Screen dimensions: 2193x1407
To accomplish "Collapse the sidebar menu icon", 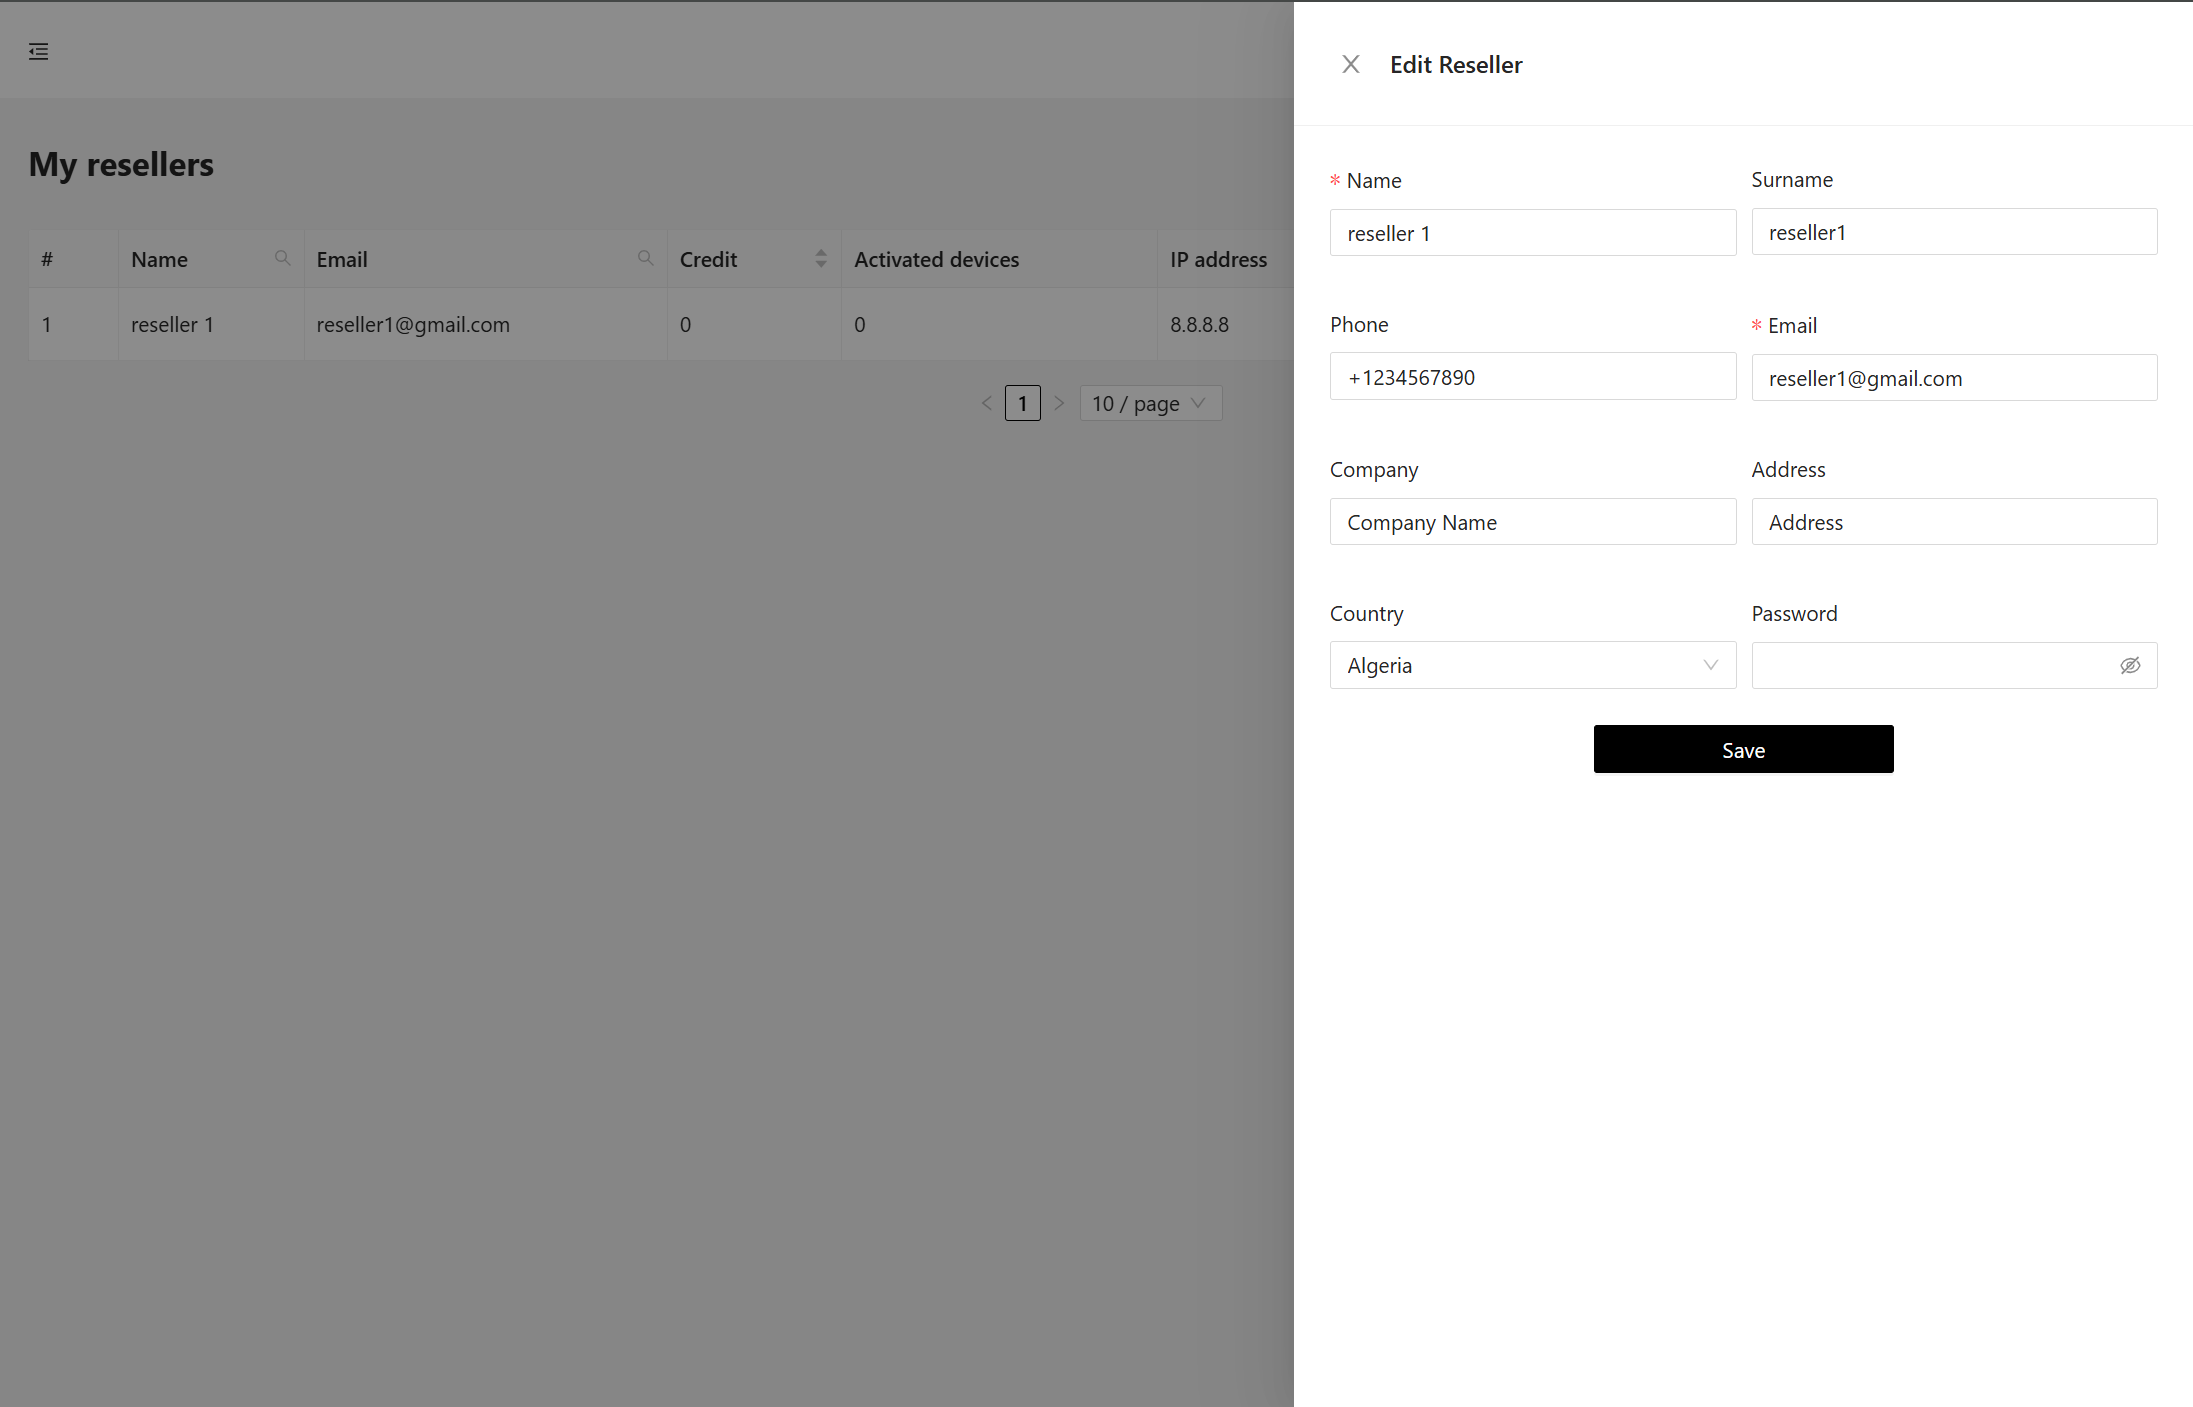I will point(38,51).
